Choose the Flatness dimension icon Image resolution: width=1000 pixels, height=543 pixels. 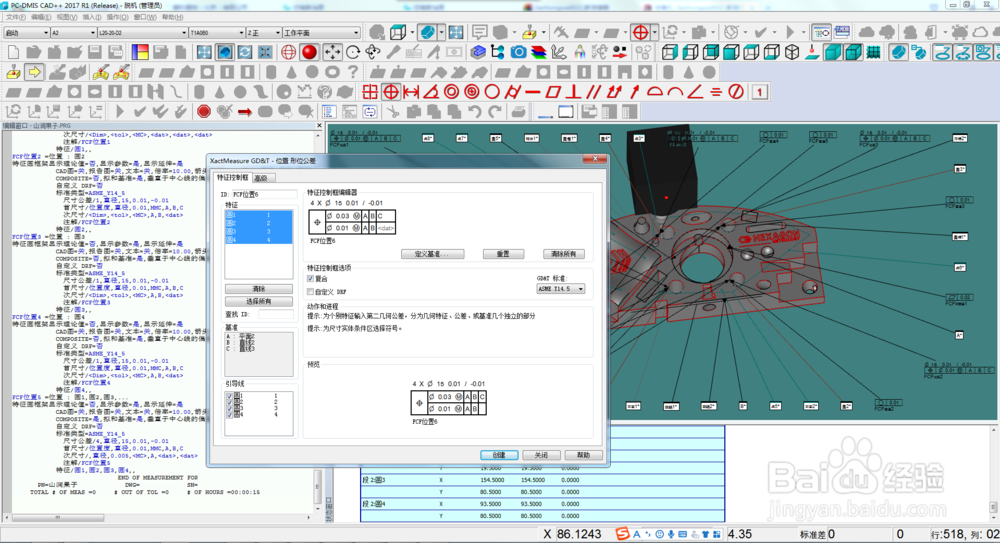coord(553,92)
